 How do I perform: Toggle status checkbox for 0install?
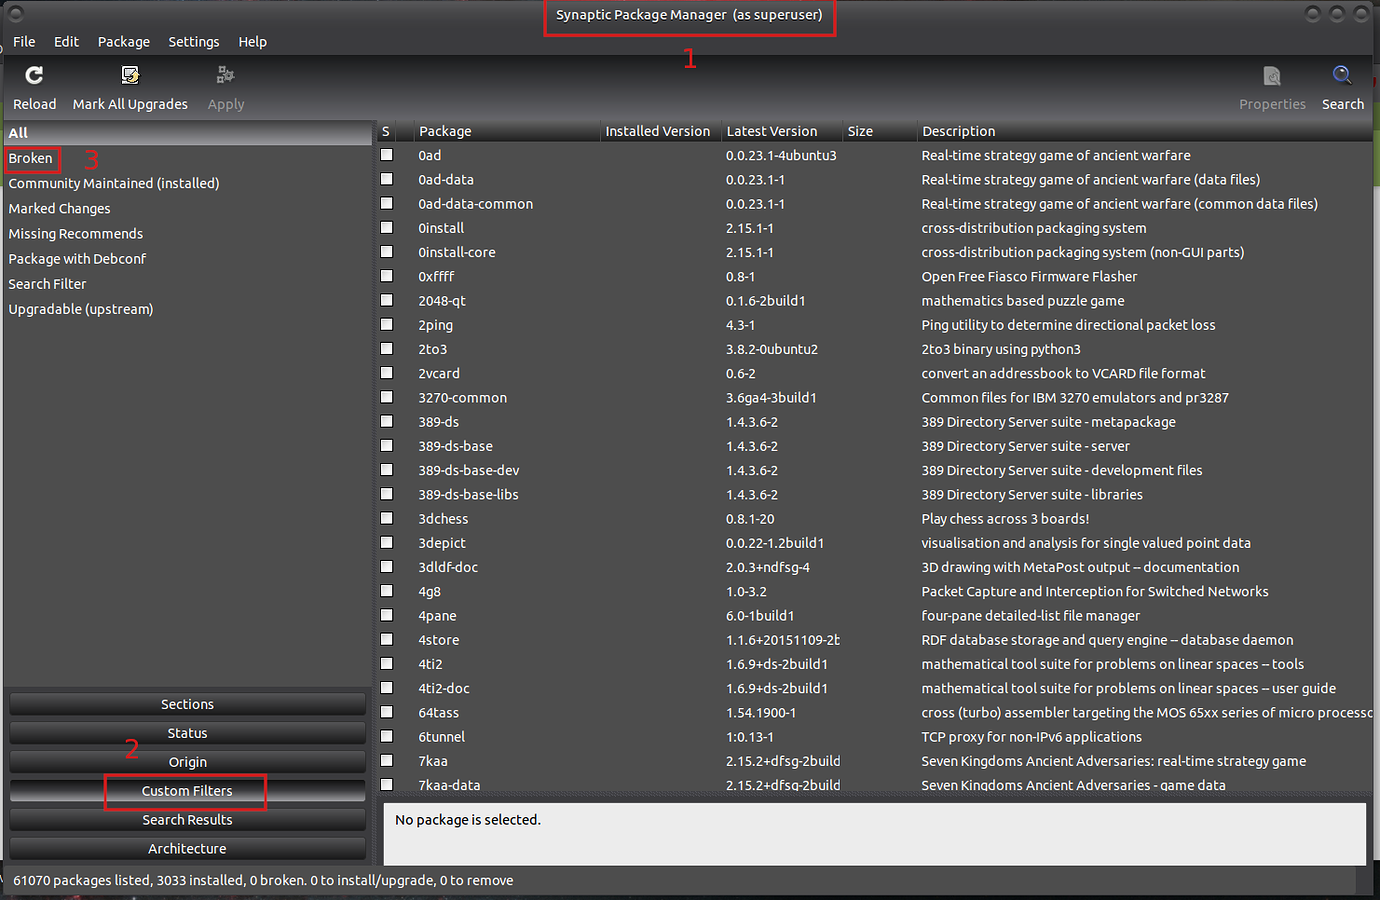(x=387, y=228)
